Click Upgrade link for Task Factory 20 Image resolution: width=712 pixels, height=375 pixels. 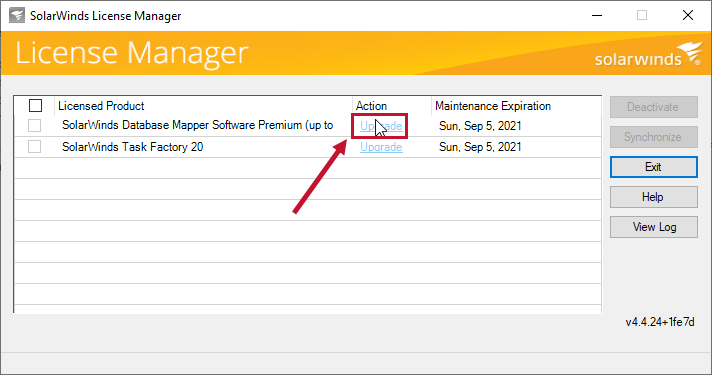(x=381, y=147)
